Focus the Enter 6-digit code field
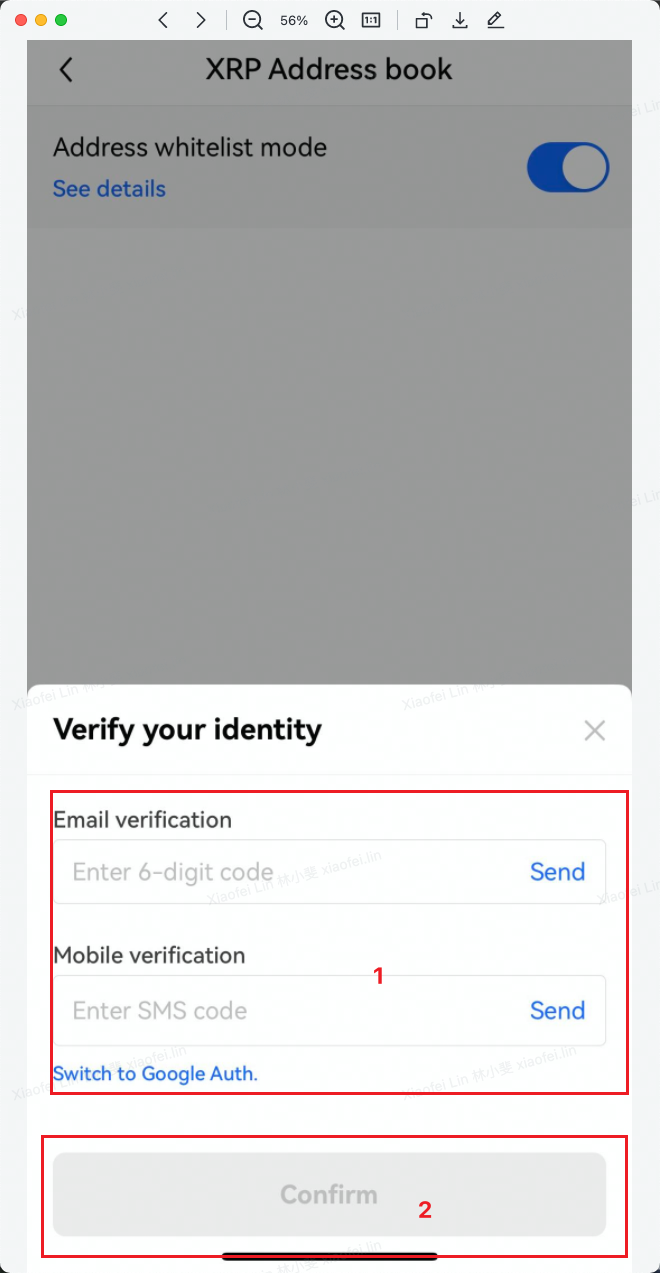660x1273 pixels. (280, 872)
